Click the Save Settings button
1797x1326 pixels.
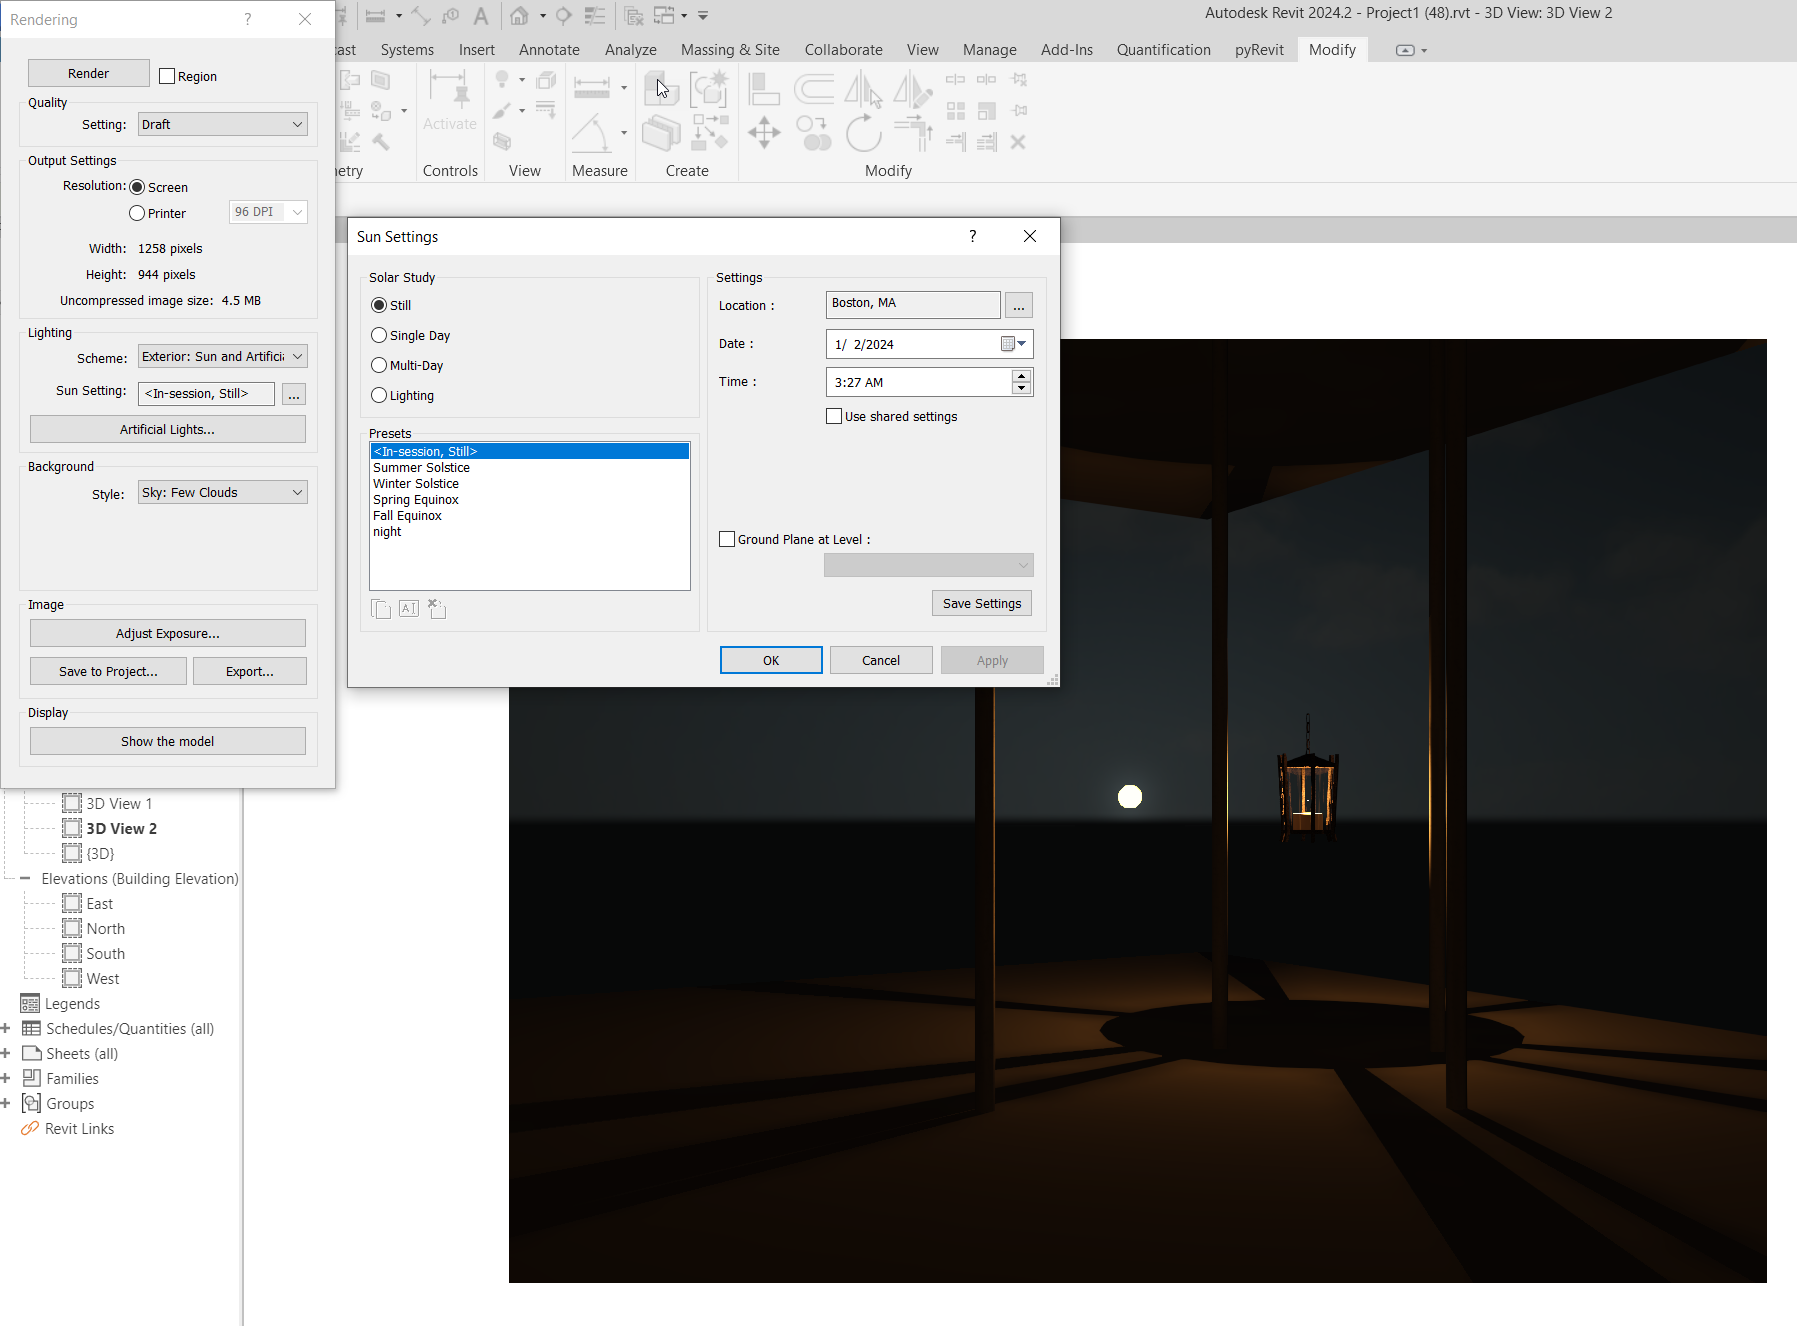point(981,603)
